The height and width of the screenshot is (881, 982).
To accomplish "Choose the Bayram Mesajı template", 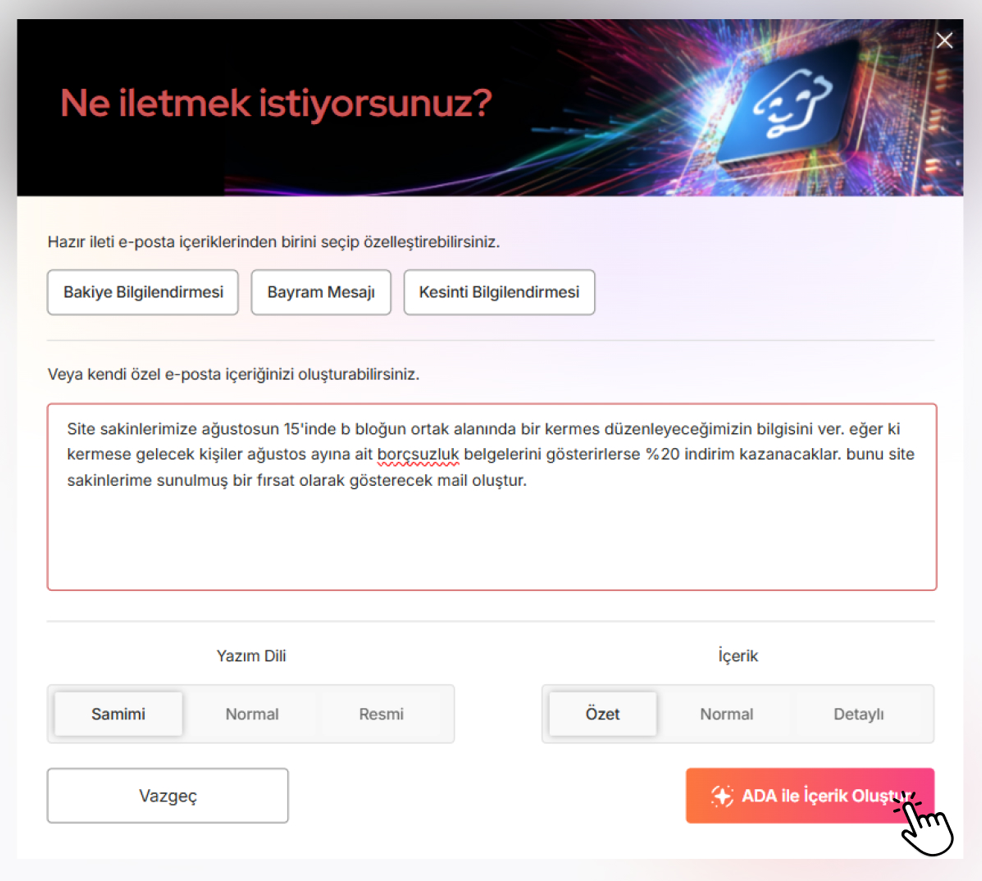I will [x=321, y=292].
